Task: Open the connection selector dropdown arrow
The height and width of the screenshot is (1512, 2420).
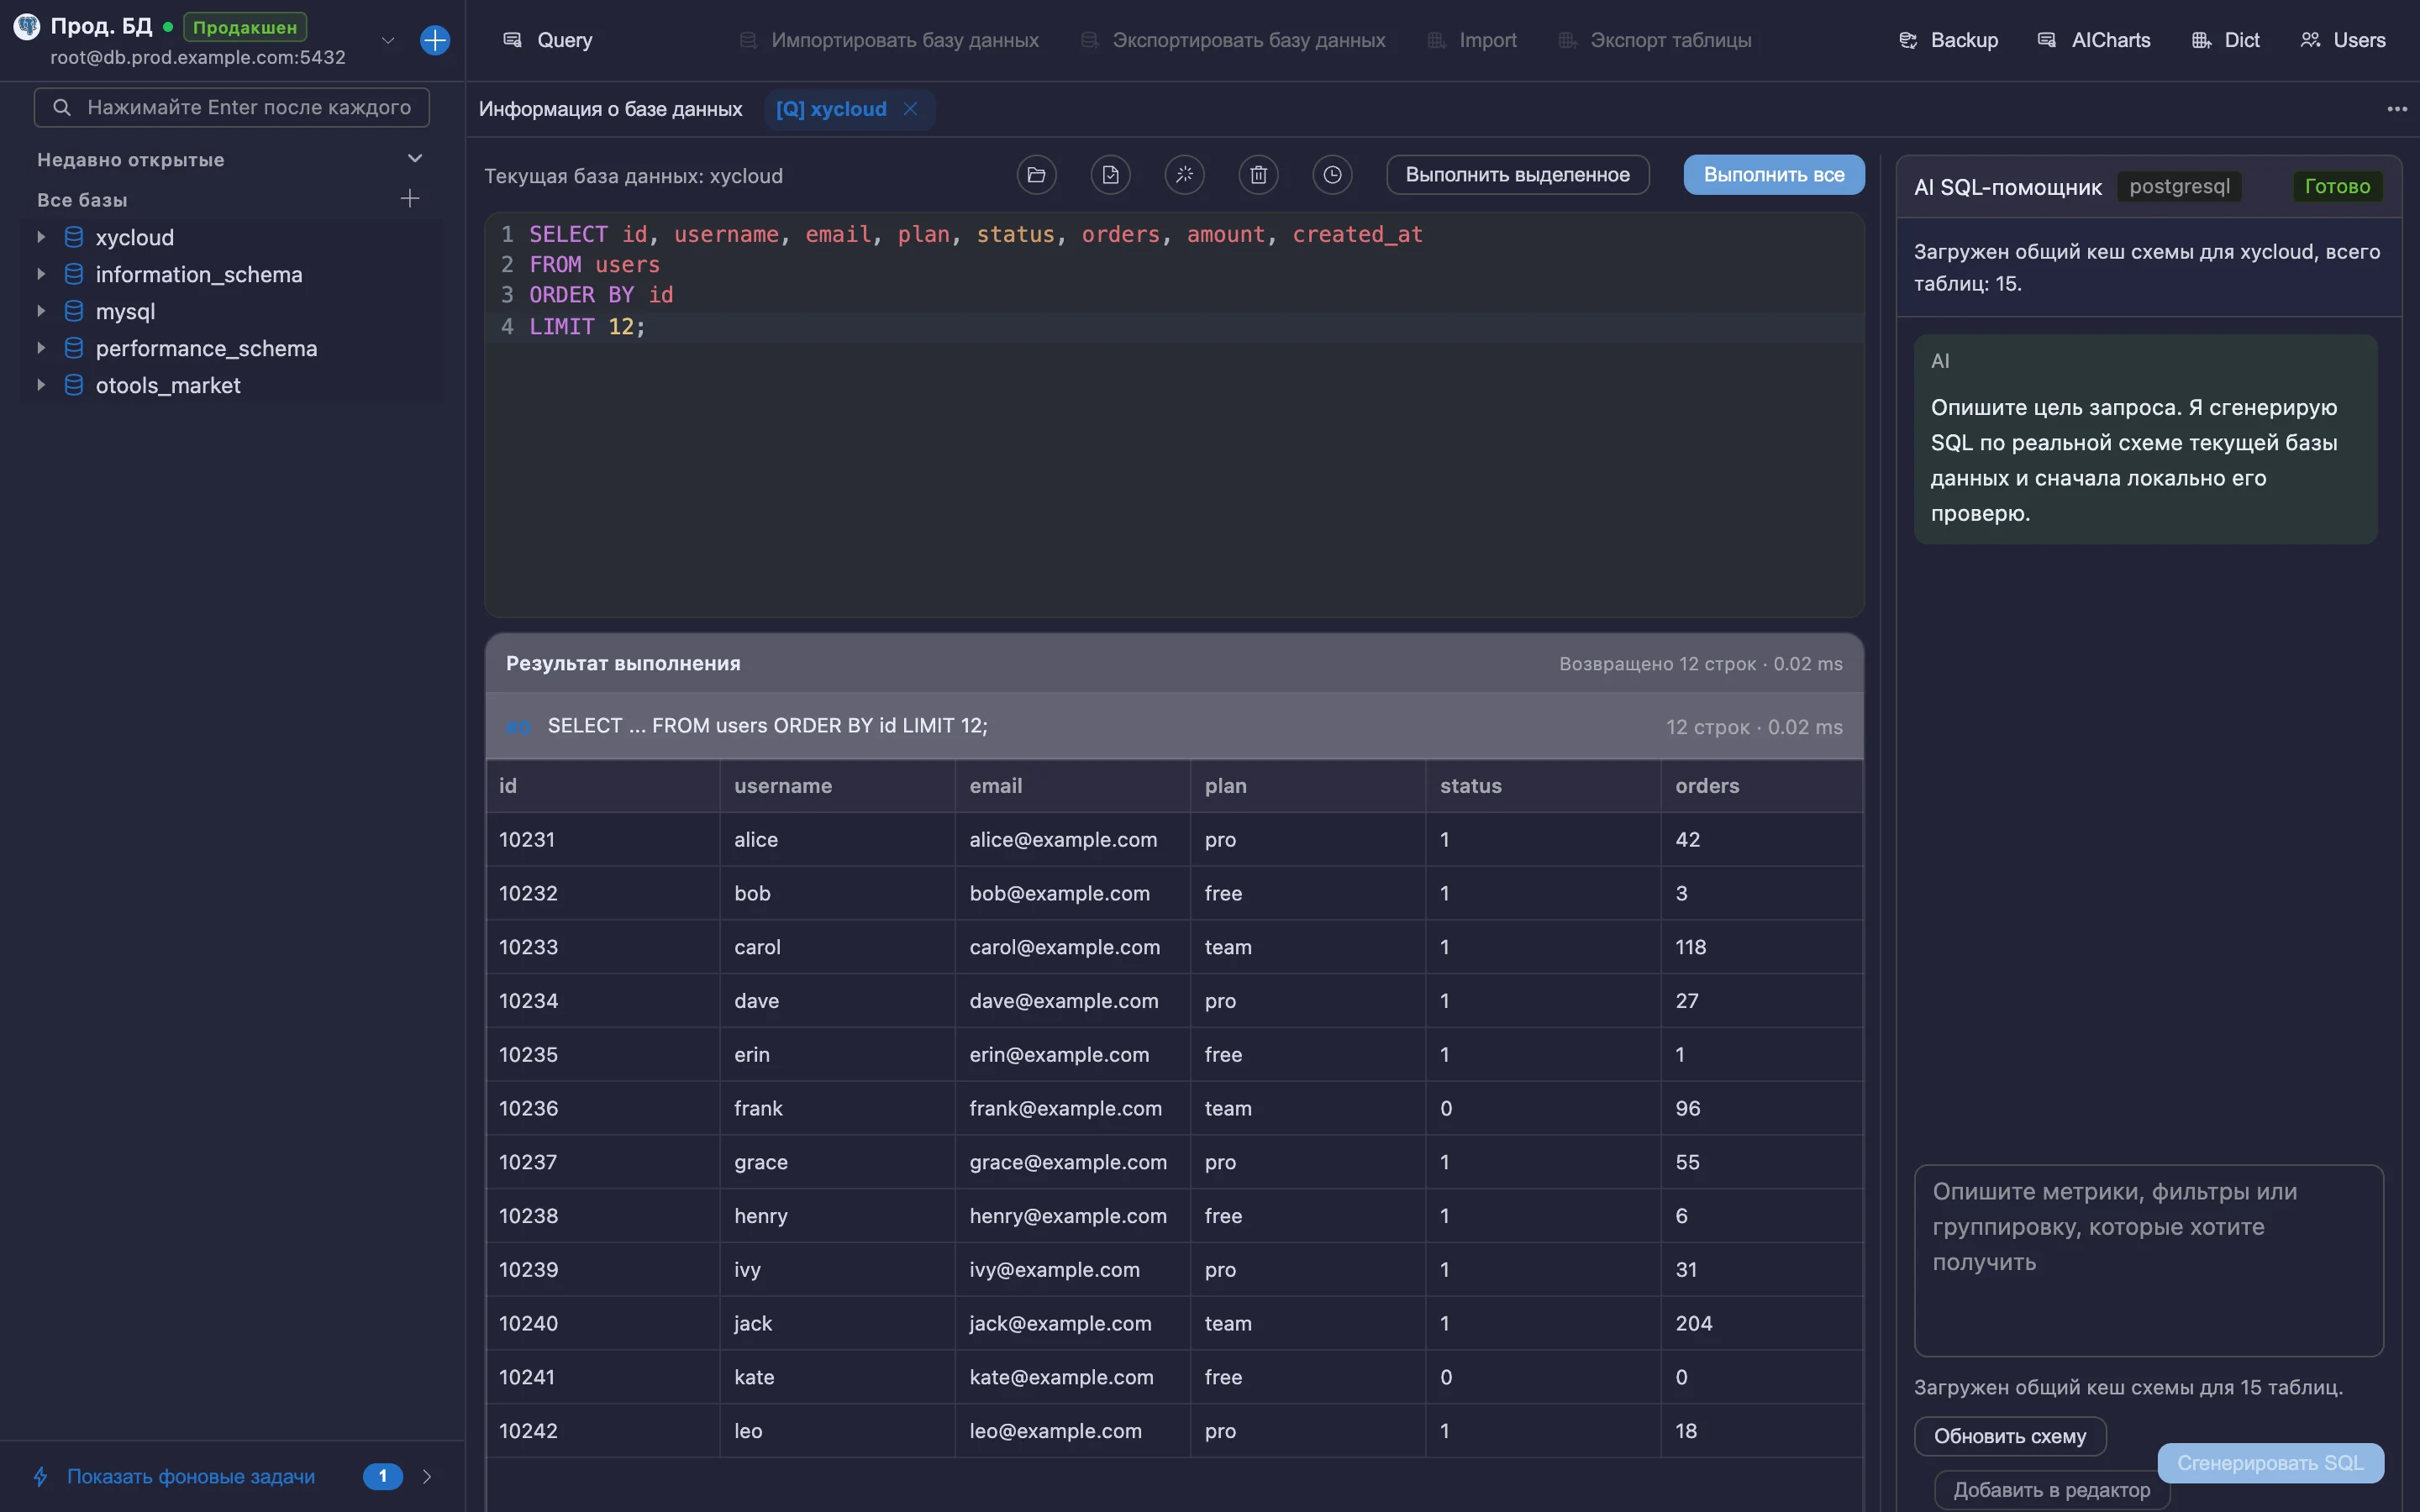Action: point(388,40)
